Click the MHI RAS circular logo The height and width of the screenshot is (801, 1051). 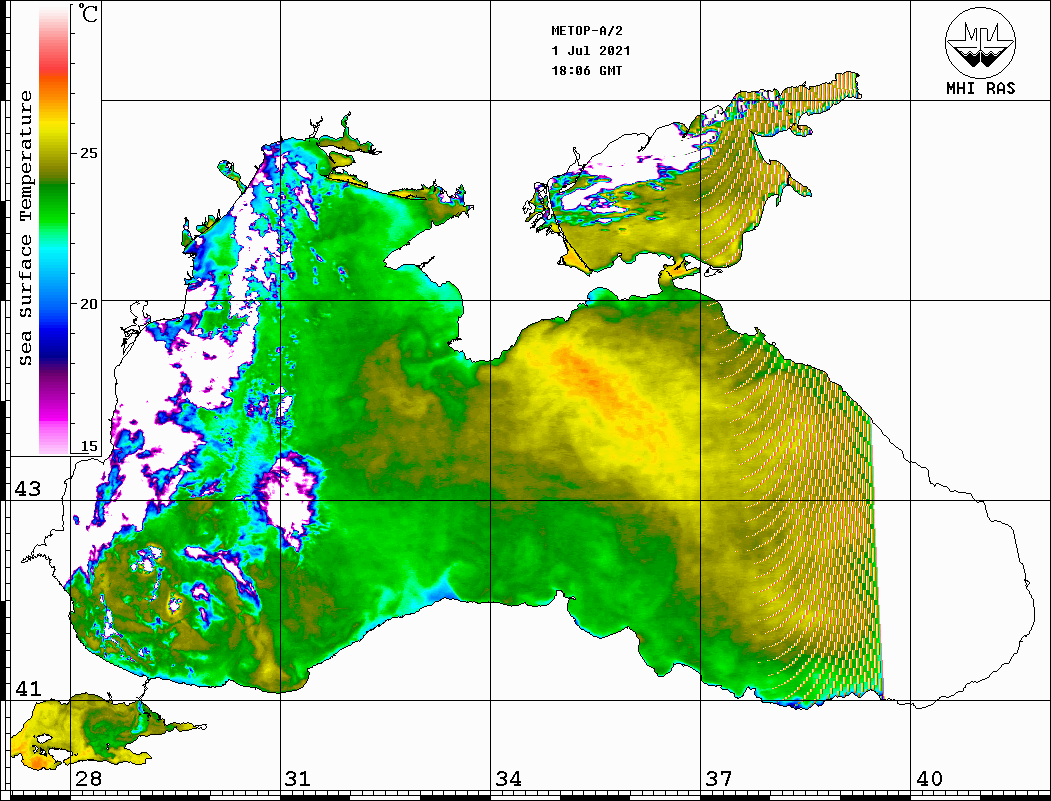(980, 42)
